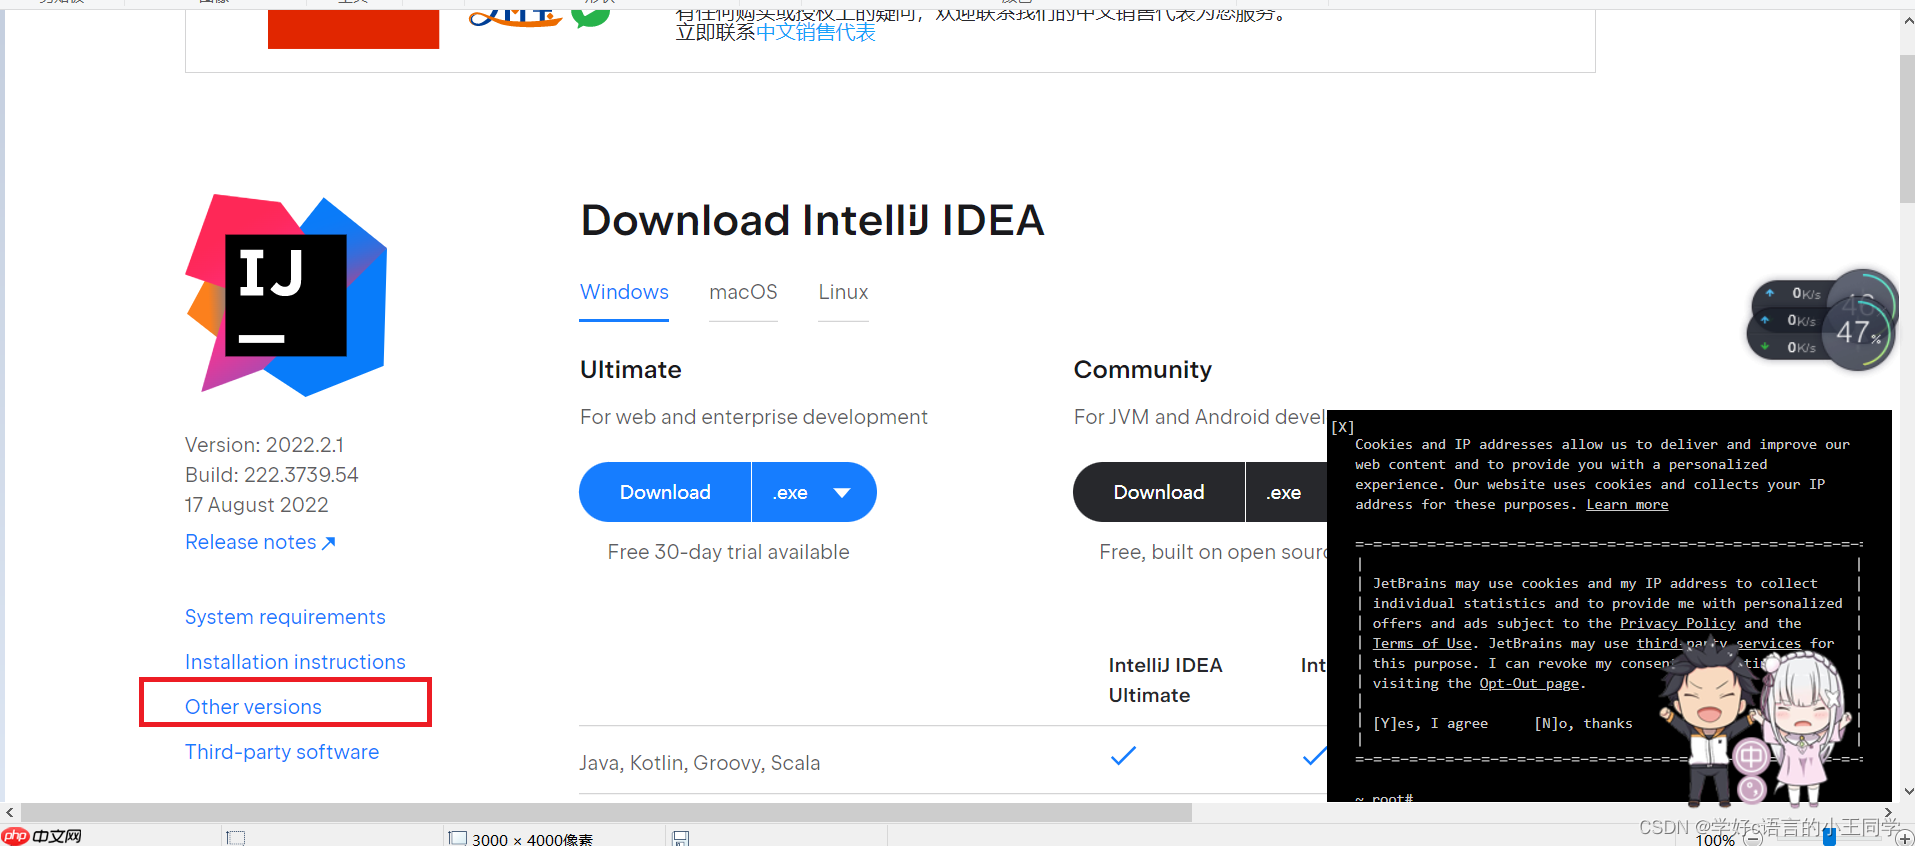The height and width of the screenshot is (846, 1915).
Task: Click the zoom out minus button
Action: point(1753,838)
